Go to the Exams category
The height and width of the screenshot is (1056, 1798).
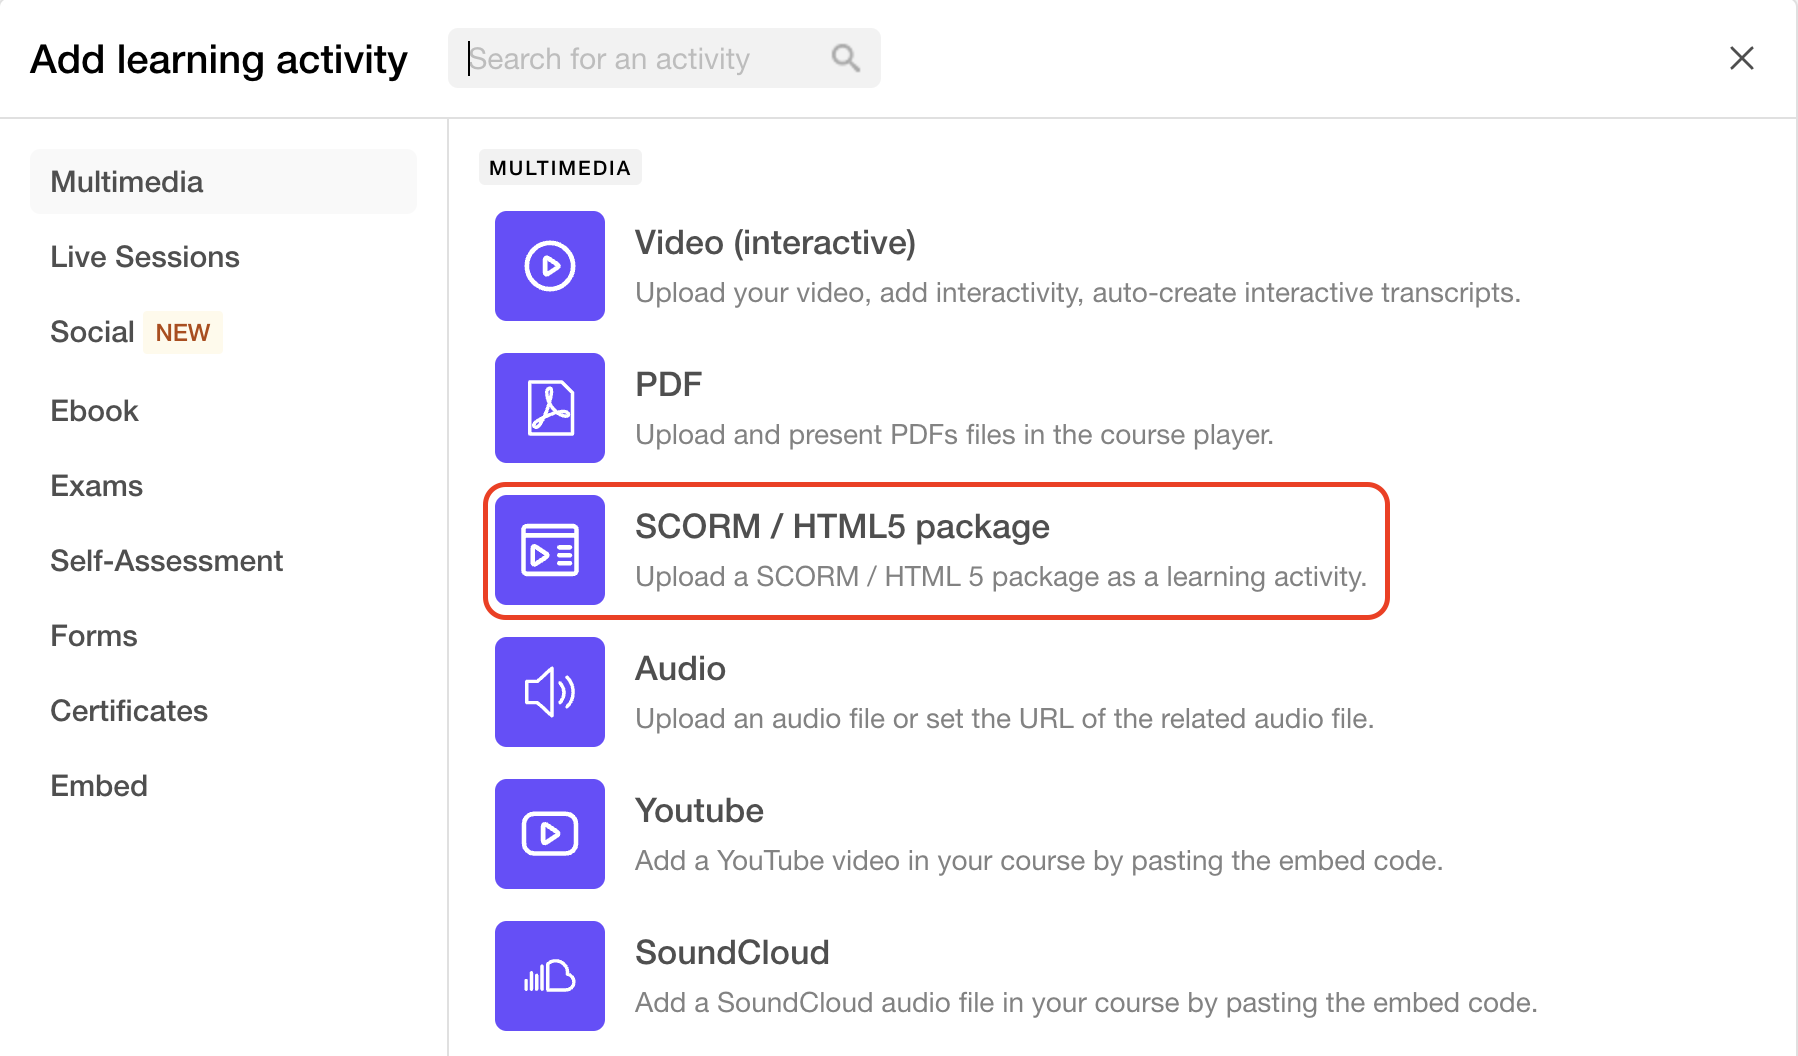pos(96,486)
